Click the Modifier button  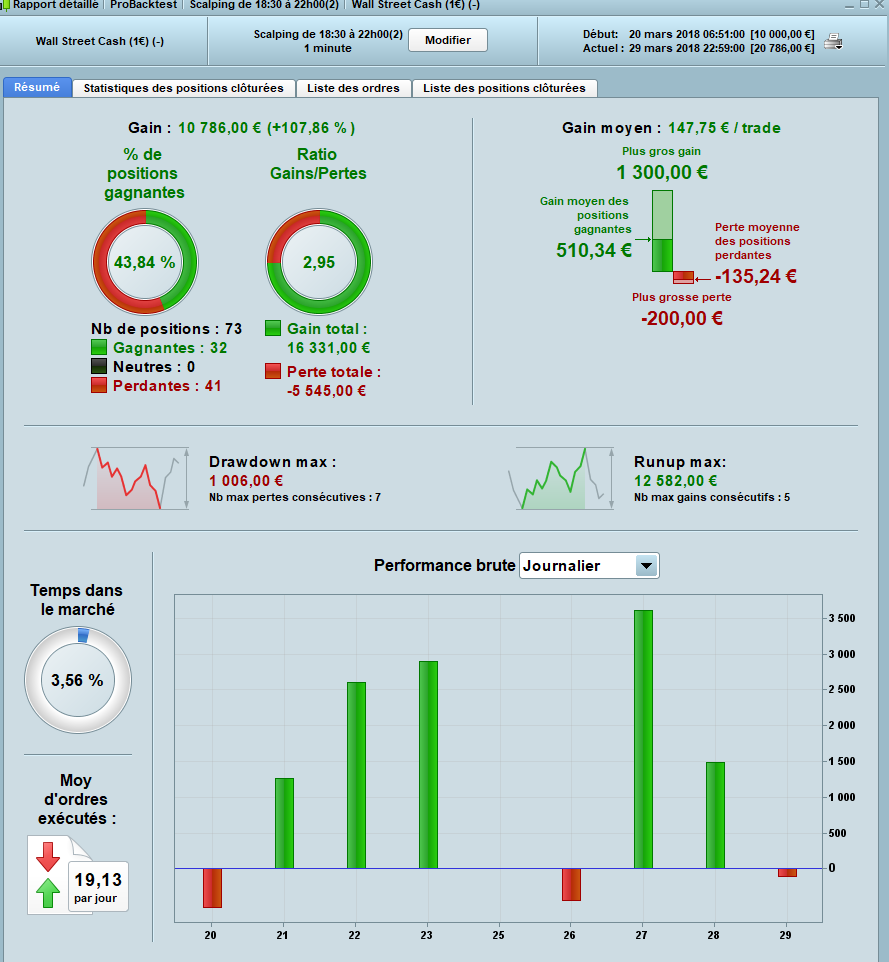pos(448,40)
